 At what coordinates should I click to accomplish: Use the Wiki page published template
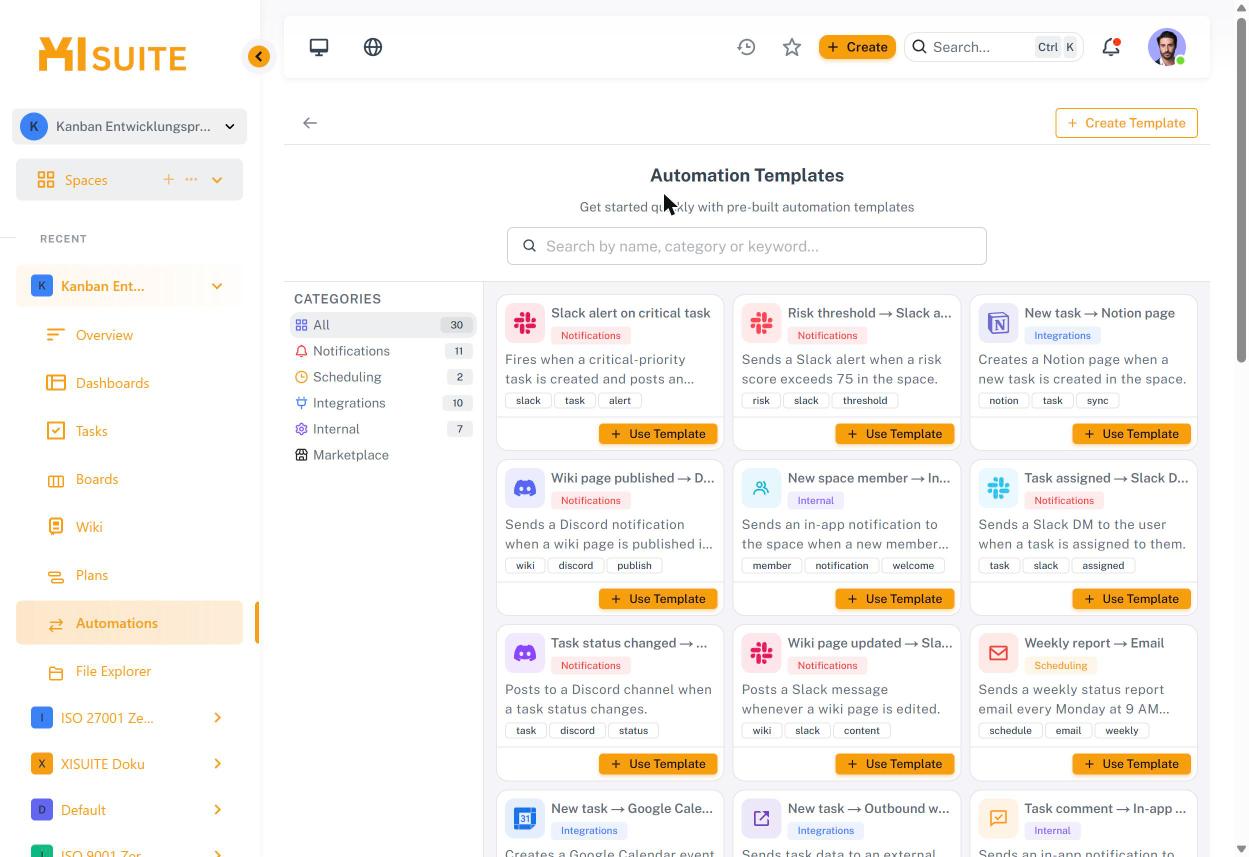tap(658, 599)
